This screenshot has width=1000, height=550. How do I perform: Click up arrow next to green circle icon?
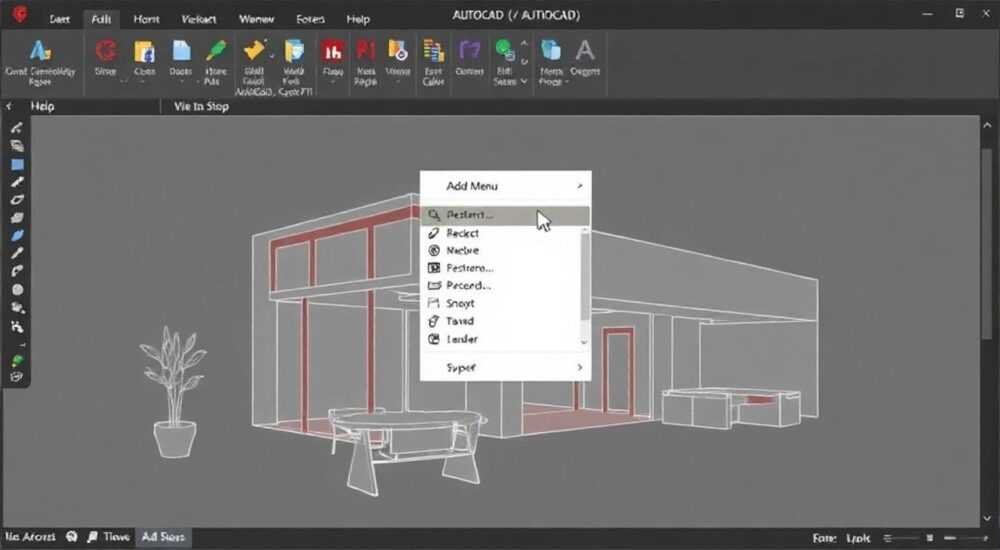tap(525, 43)
